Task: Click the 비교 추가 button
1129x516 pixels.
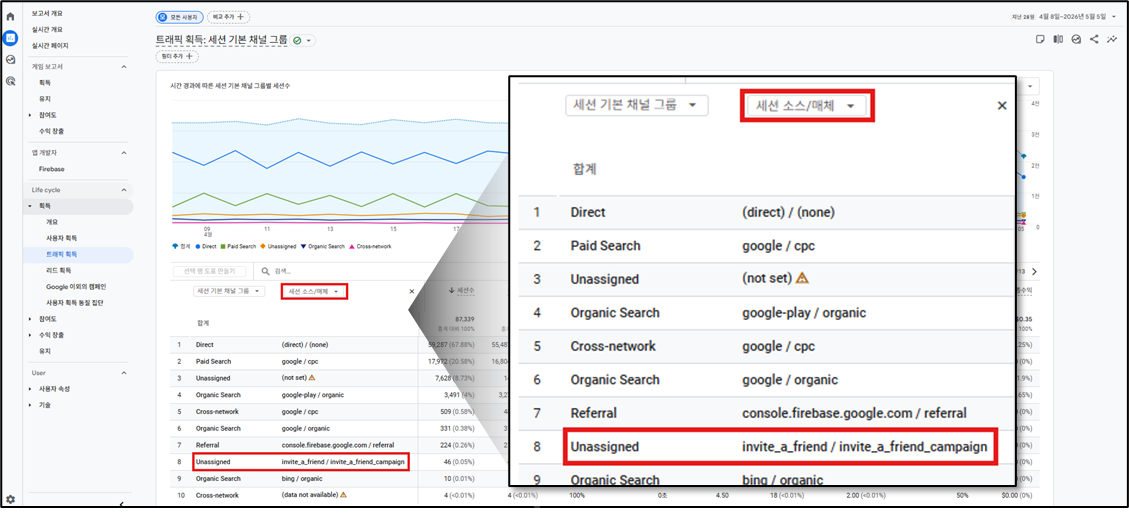Action: [x=228, y=16]
